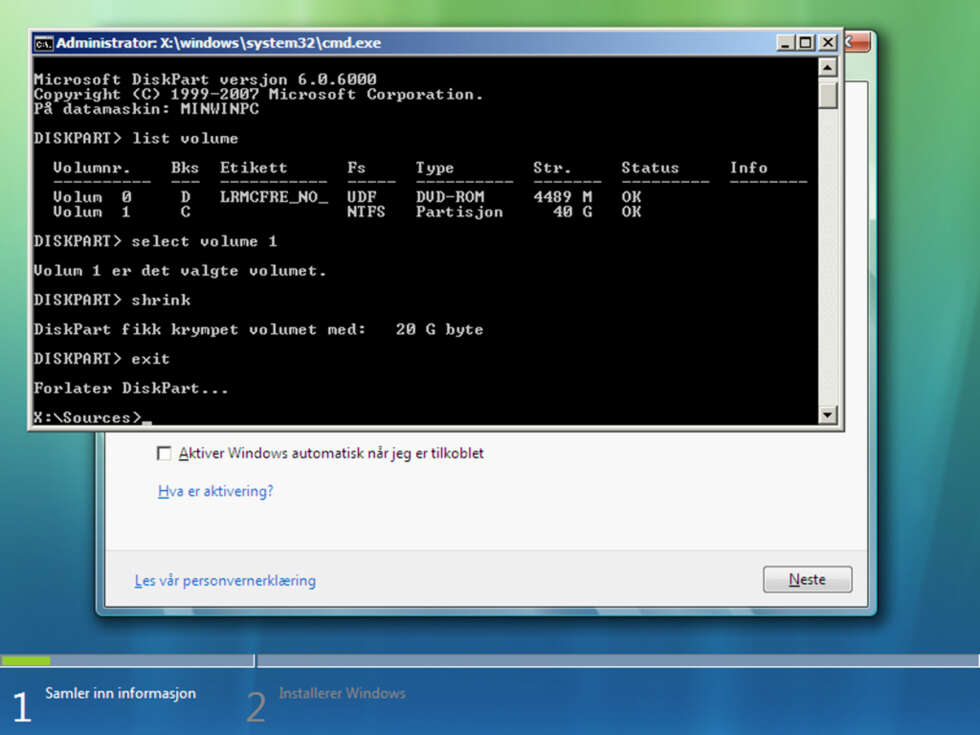Click 'Volum 1 er det valgte volumet.' text

(180, 271)
